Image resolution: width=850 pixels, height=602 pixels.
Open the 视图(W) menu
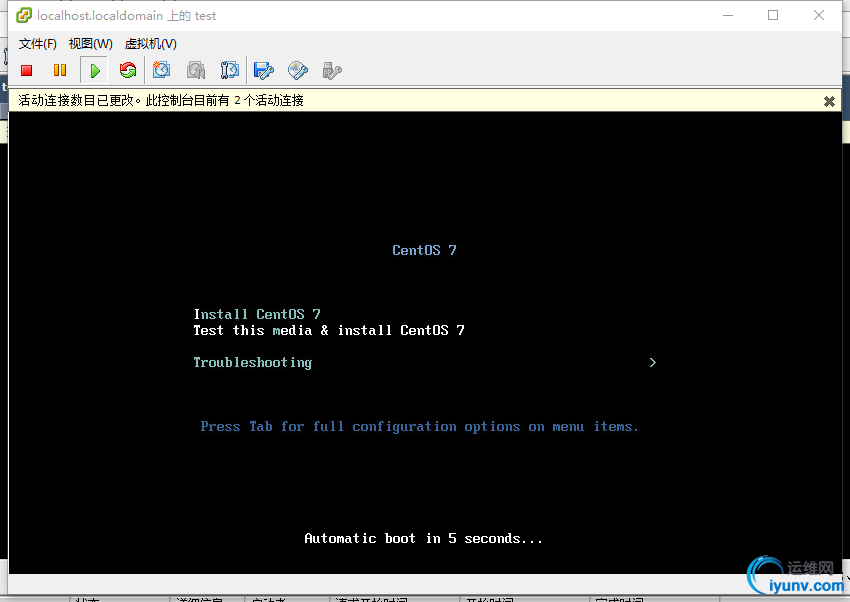click(91, 44)
